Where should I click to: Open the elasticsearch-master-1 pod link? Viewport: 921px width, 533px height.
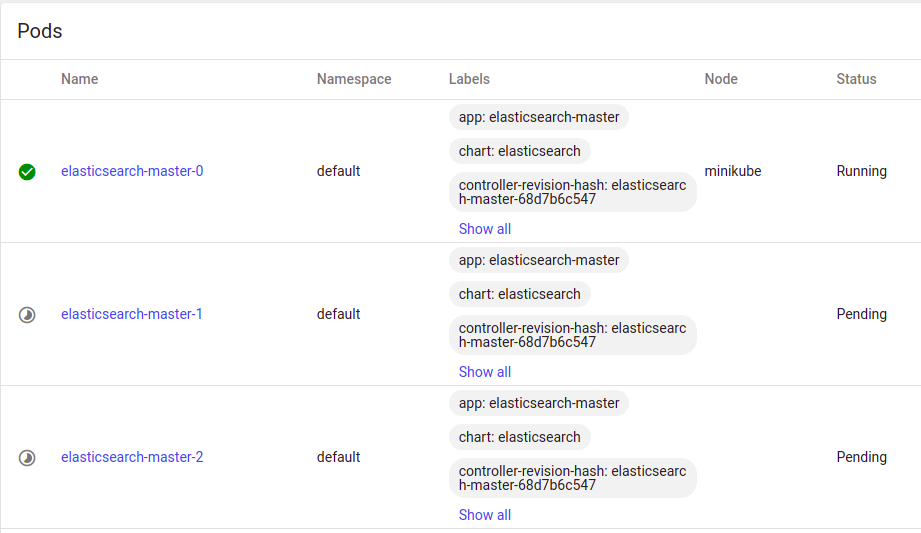click(132, 314)
